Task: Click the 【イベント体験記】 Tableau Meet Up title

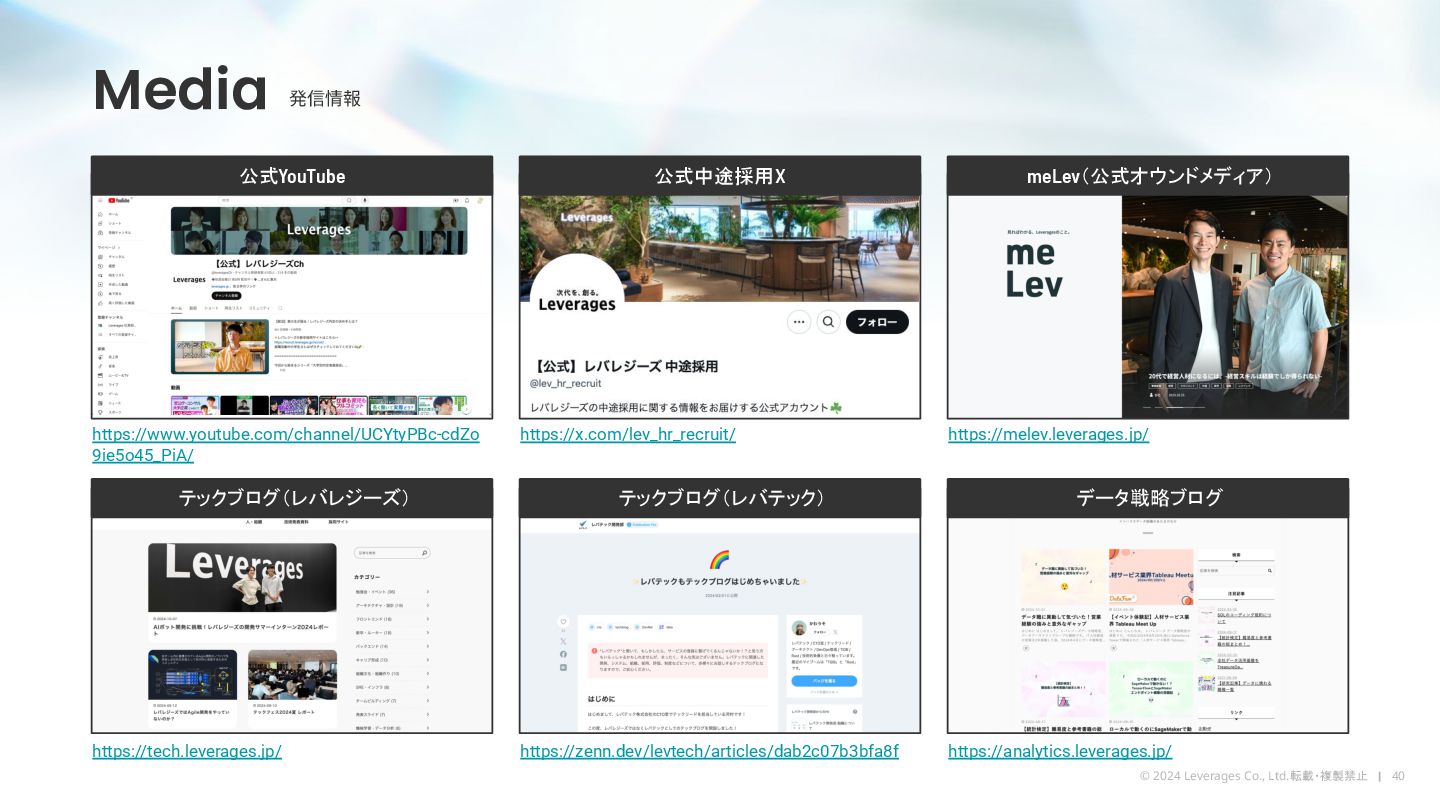Action: tap(1151, 620)
